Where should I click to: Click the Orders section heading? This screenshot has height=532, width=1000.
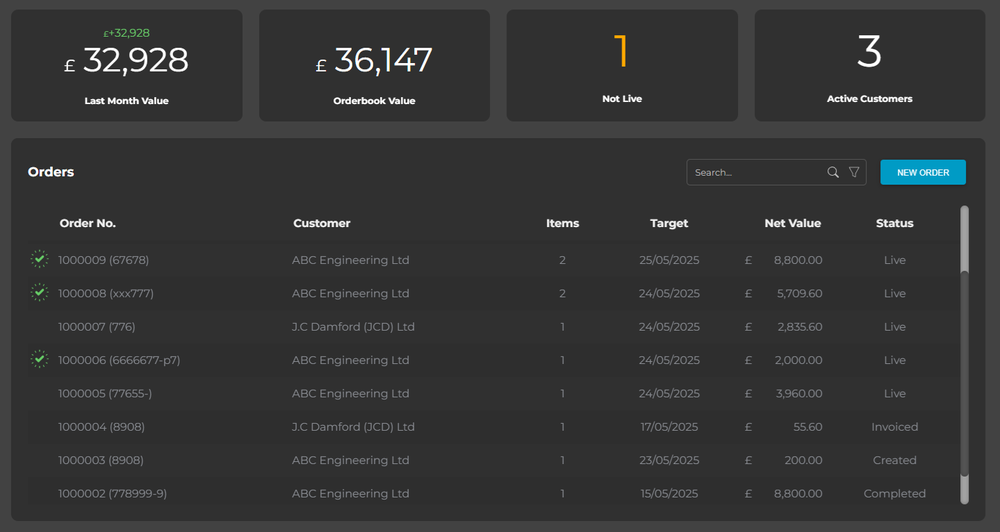pos(51,172)
